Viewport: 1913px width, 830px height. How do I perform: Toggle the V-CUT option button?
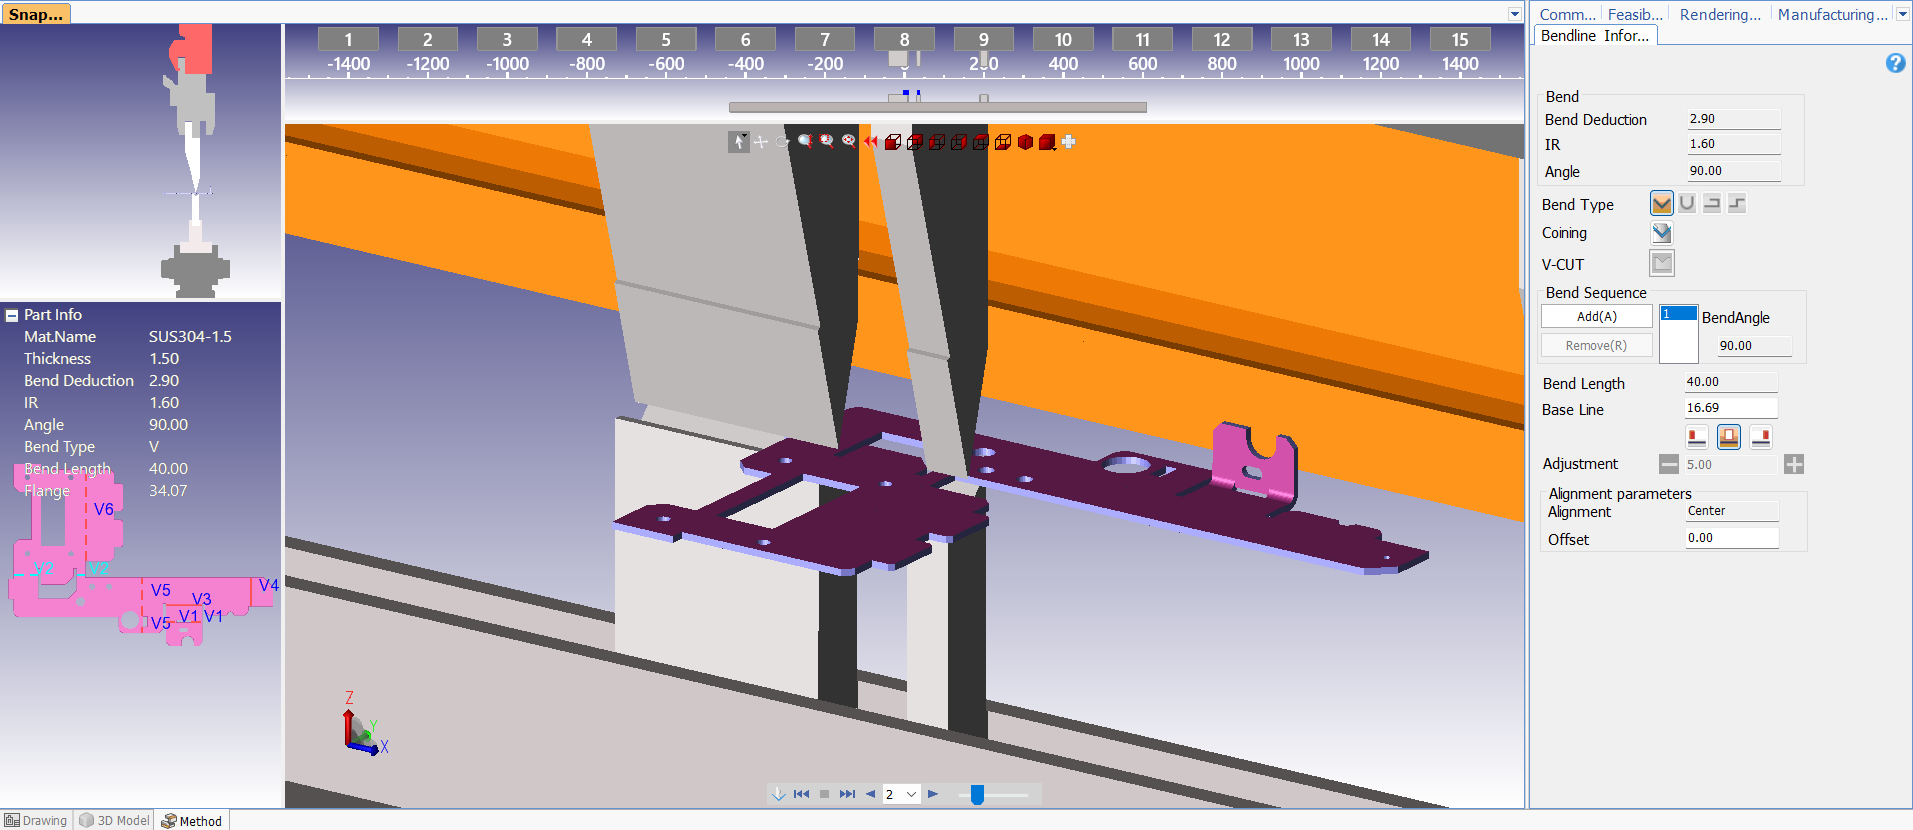(1661, 264)
